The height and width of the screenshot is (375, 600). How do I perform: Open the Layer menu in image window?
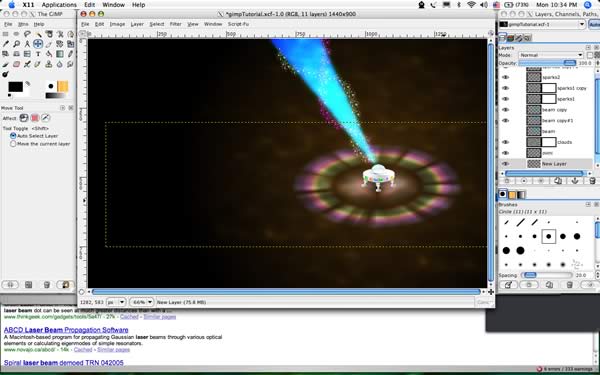tap(137, 24)
